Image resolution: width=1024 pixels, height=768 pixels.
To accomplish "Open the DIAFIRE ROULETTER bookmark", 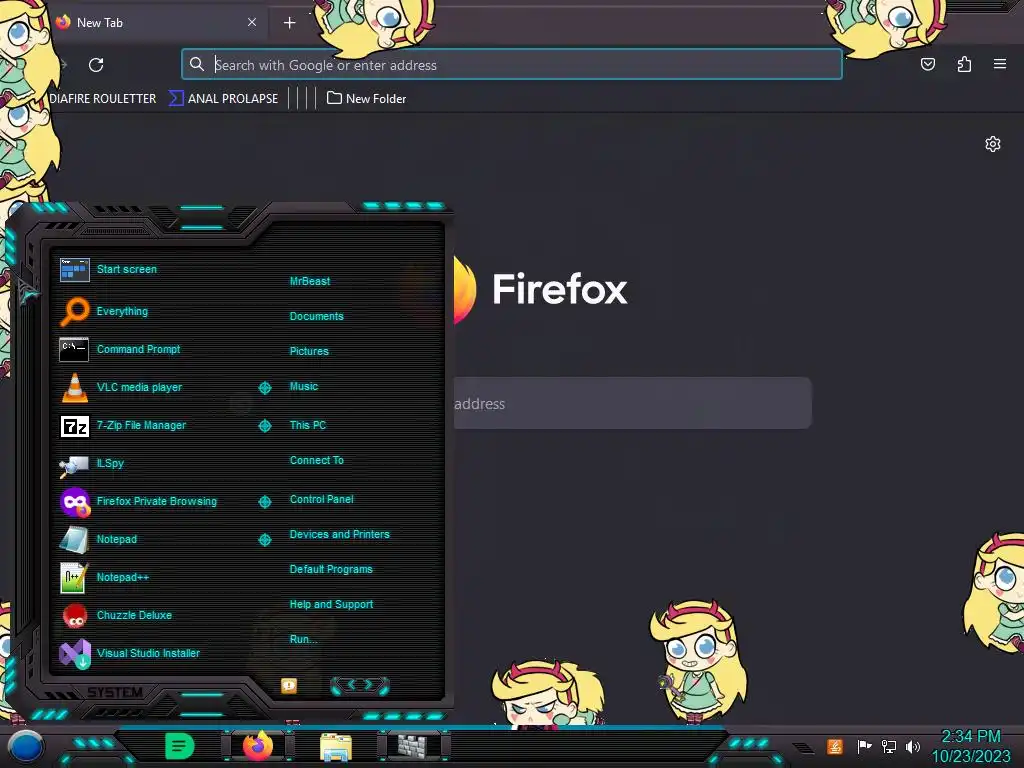I will coord(103,99).
